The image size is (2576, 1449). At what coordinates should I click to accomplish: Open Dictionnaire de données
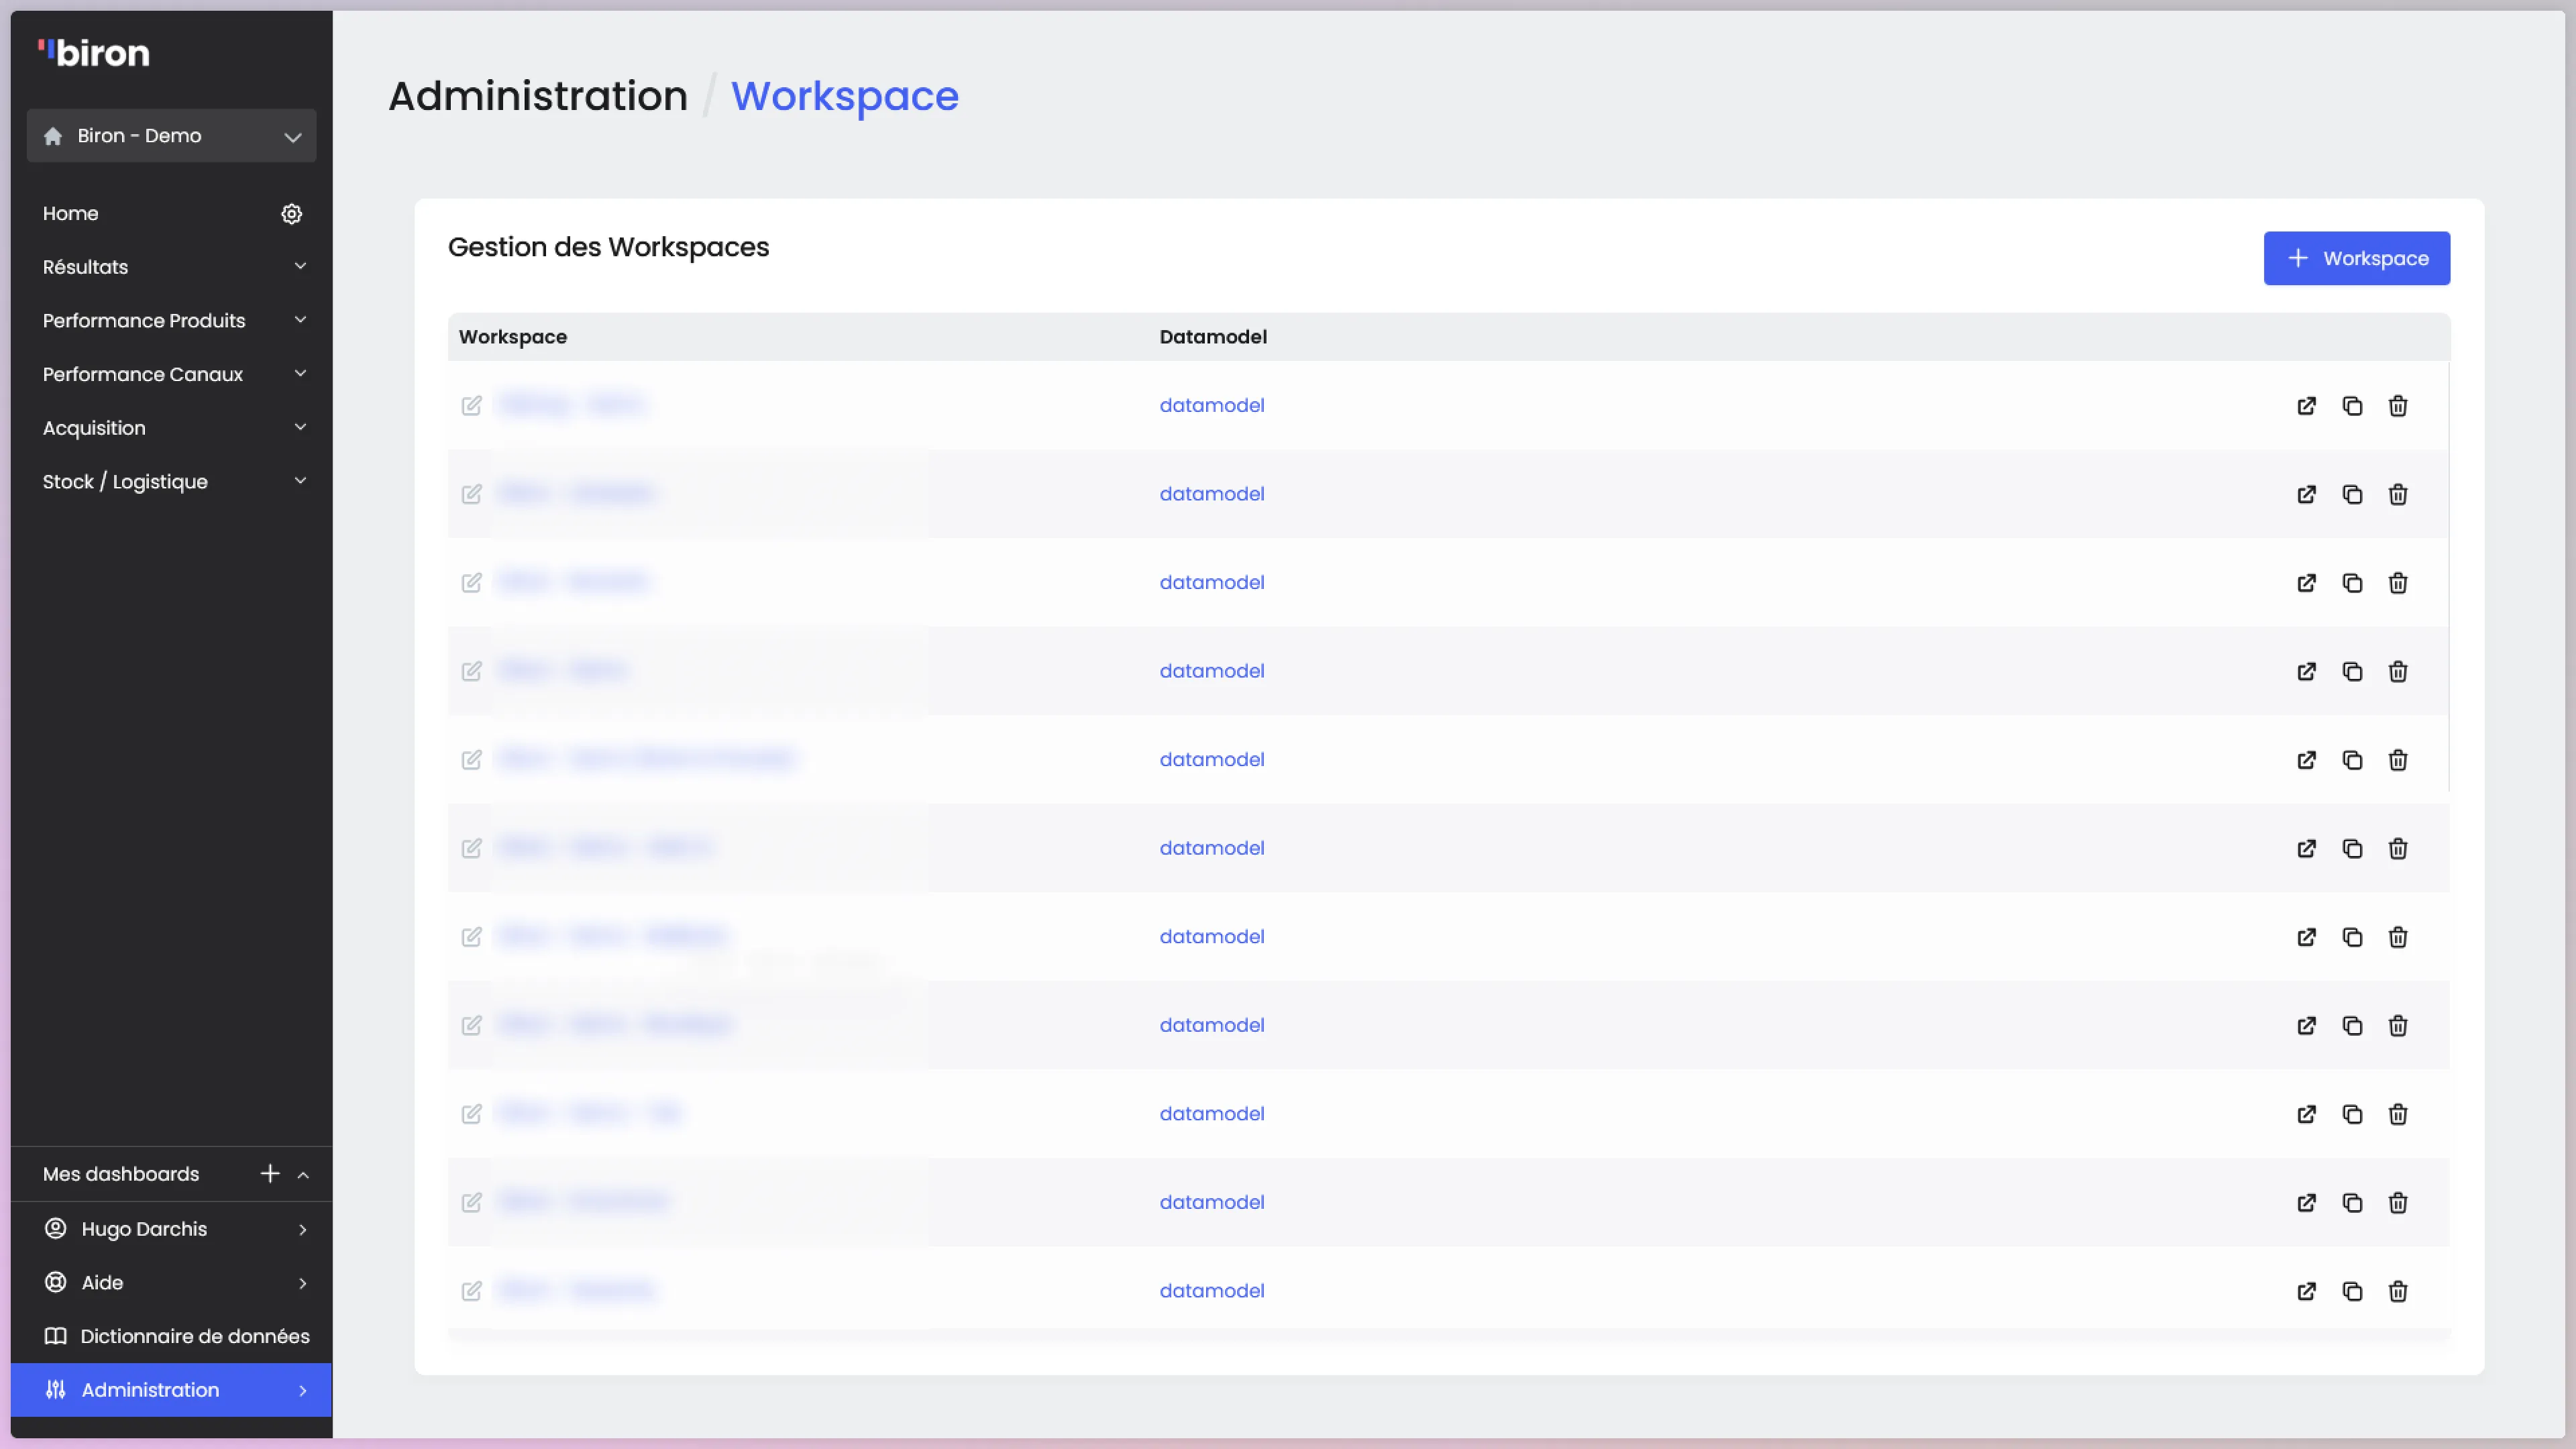coord(172,1336)
